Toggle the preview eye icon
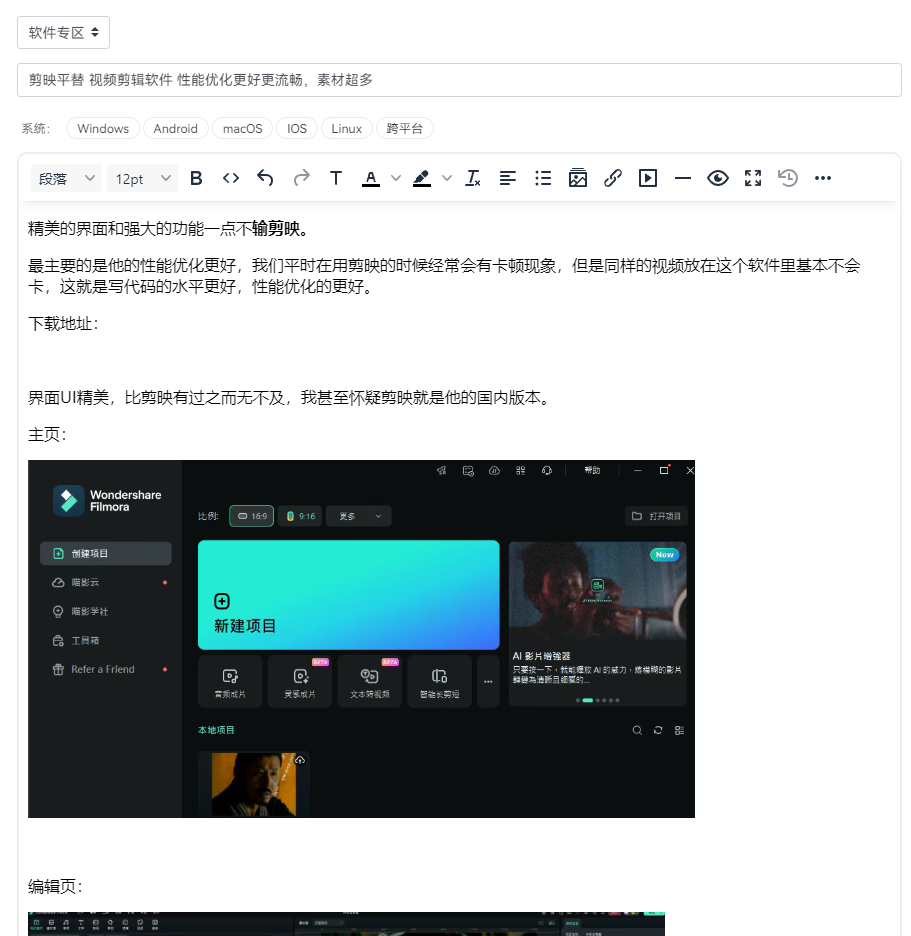Viewport: 911px width, 936px height. pos(718,178)
